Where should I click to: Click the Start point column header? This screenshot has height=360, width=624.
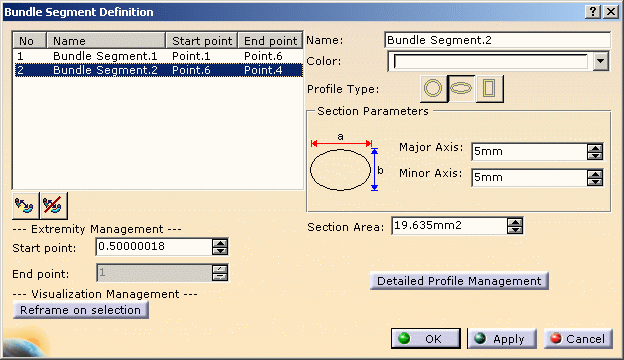tap(202, 41)
